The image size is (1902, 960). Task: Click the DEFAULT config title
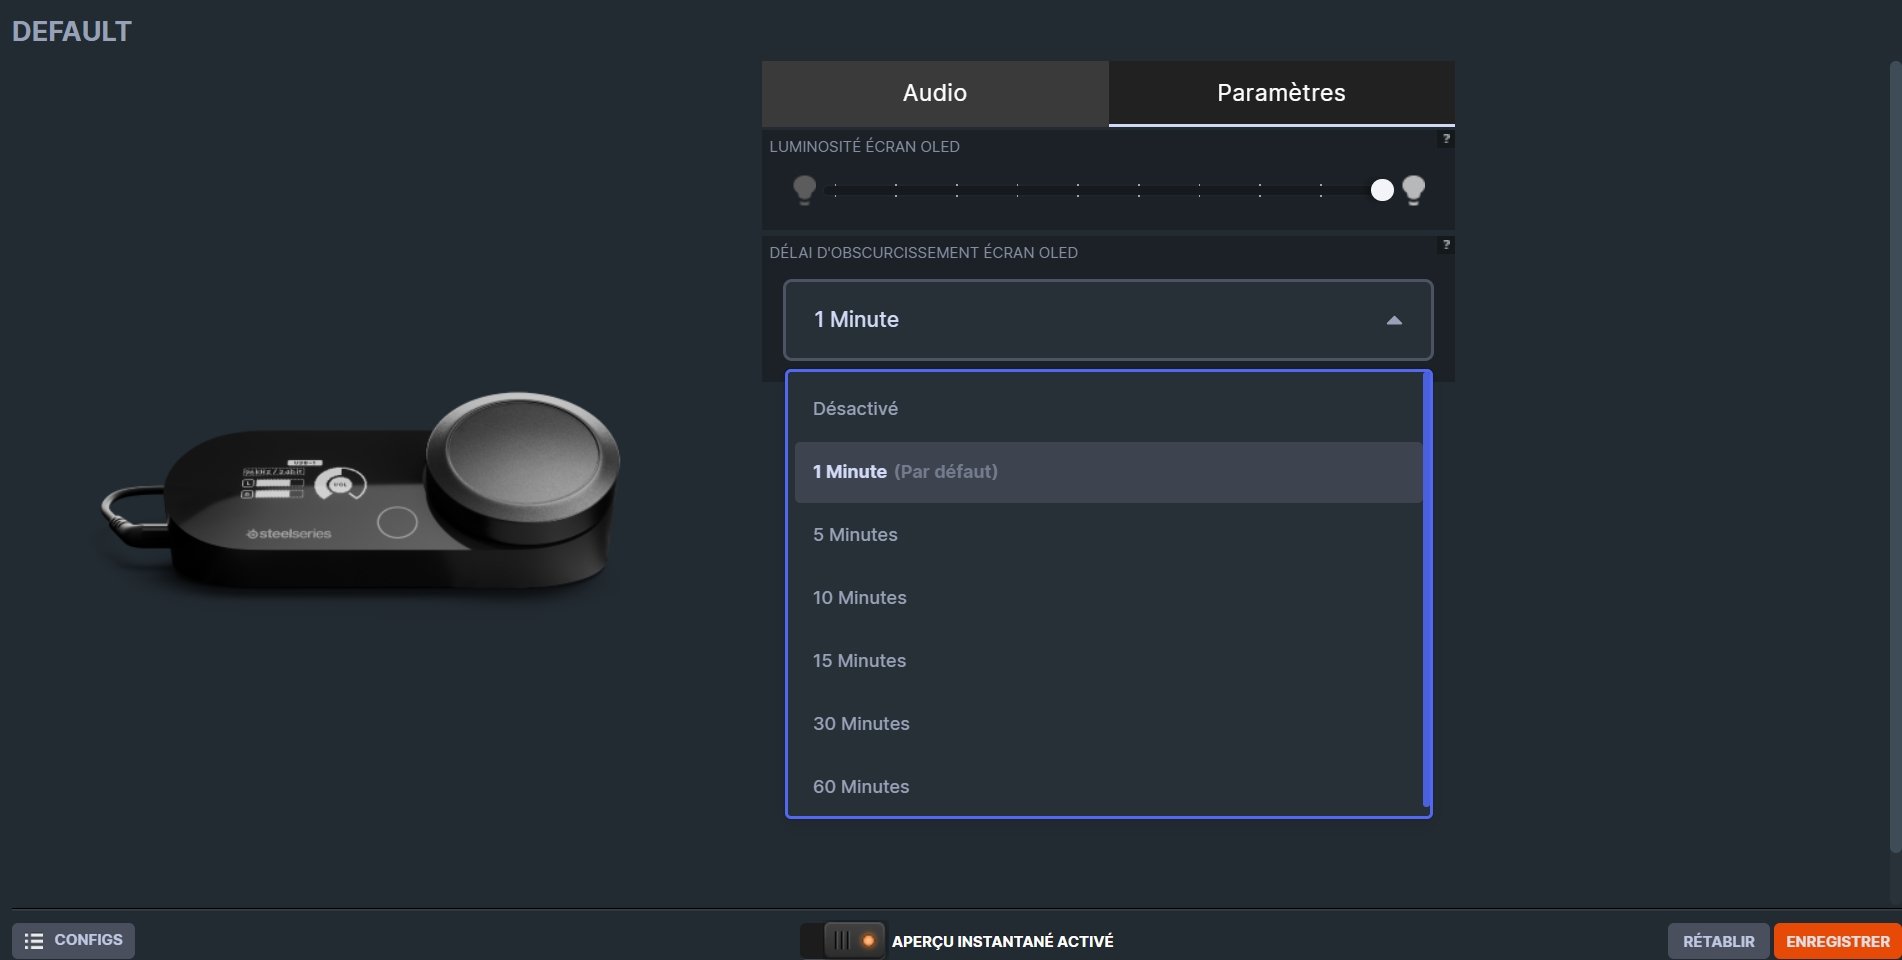coord(72,32)
